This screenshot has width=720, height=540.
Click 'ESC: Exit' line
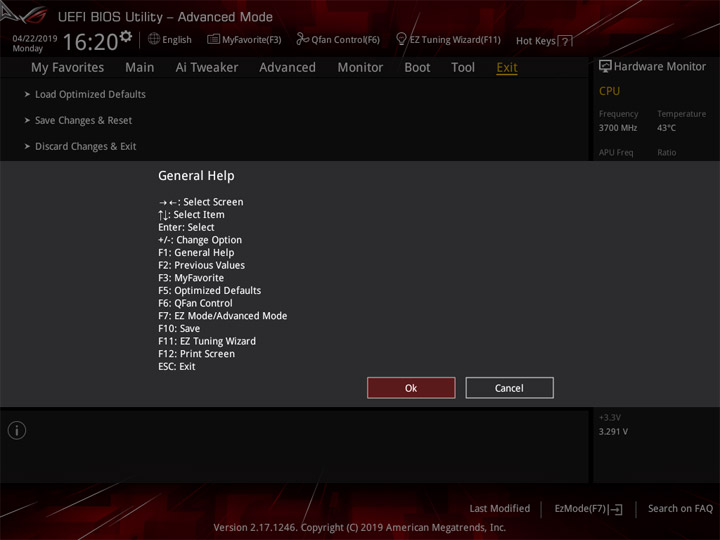pos(177,367)
